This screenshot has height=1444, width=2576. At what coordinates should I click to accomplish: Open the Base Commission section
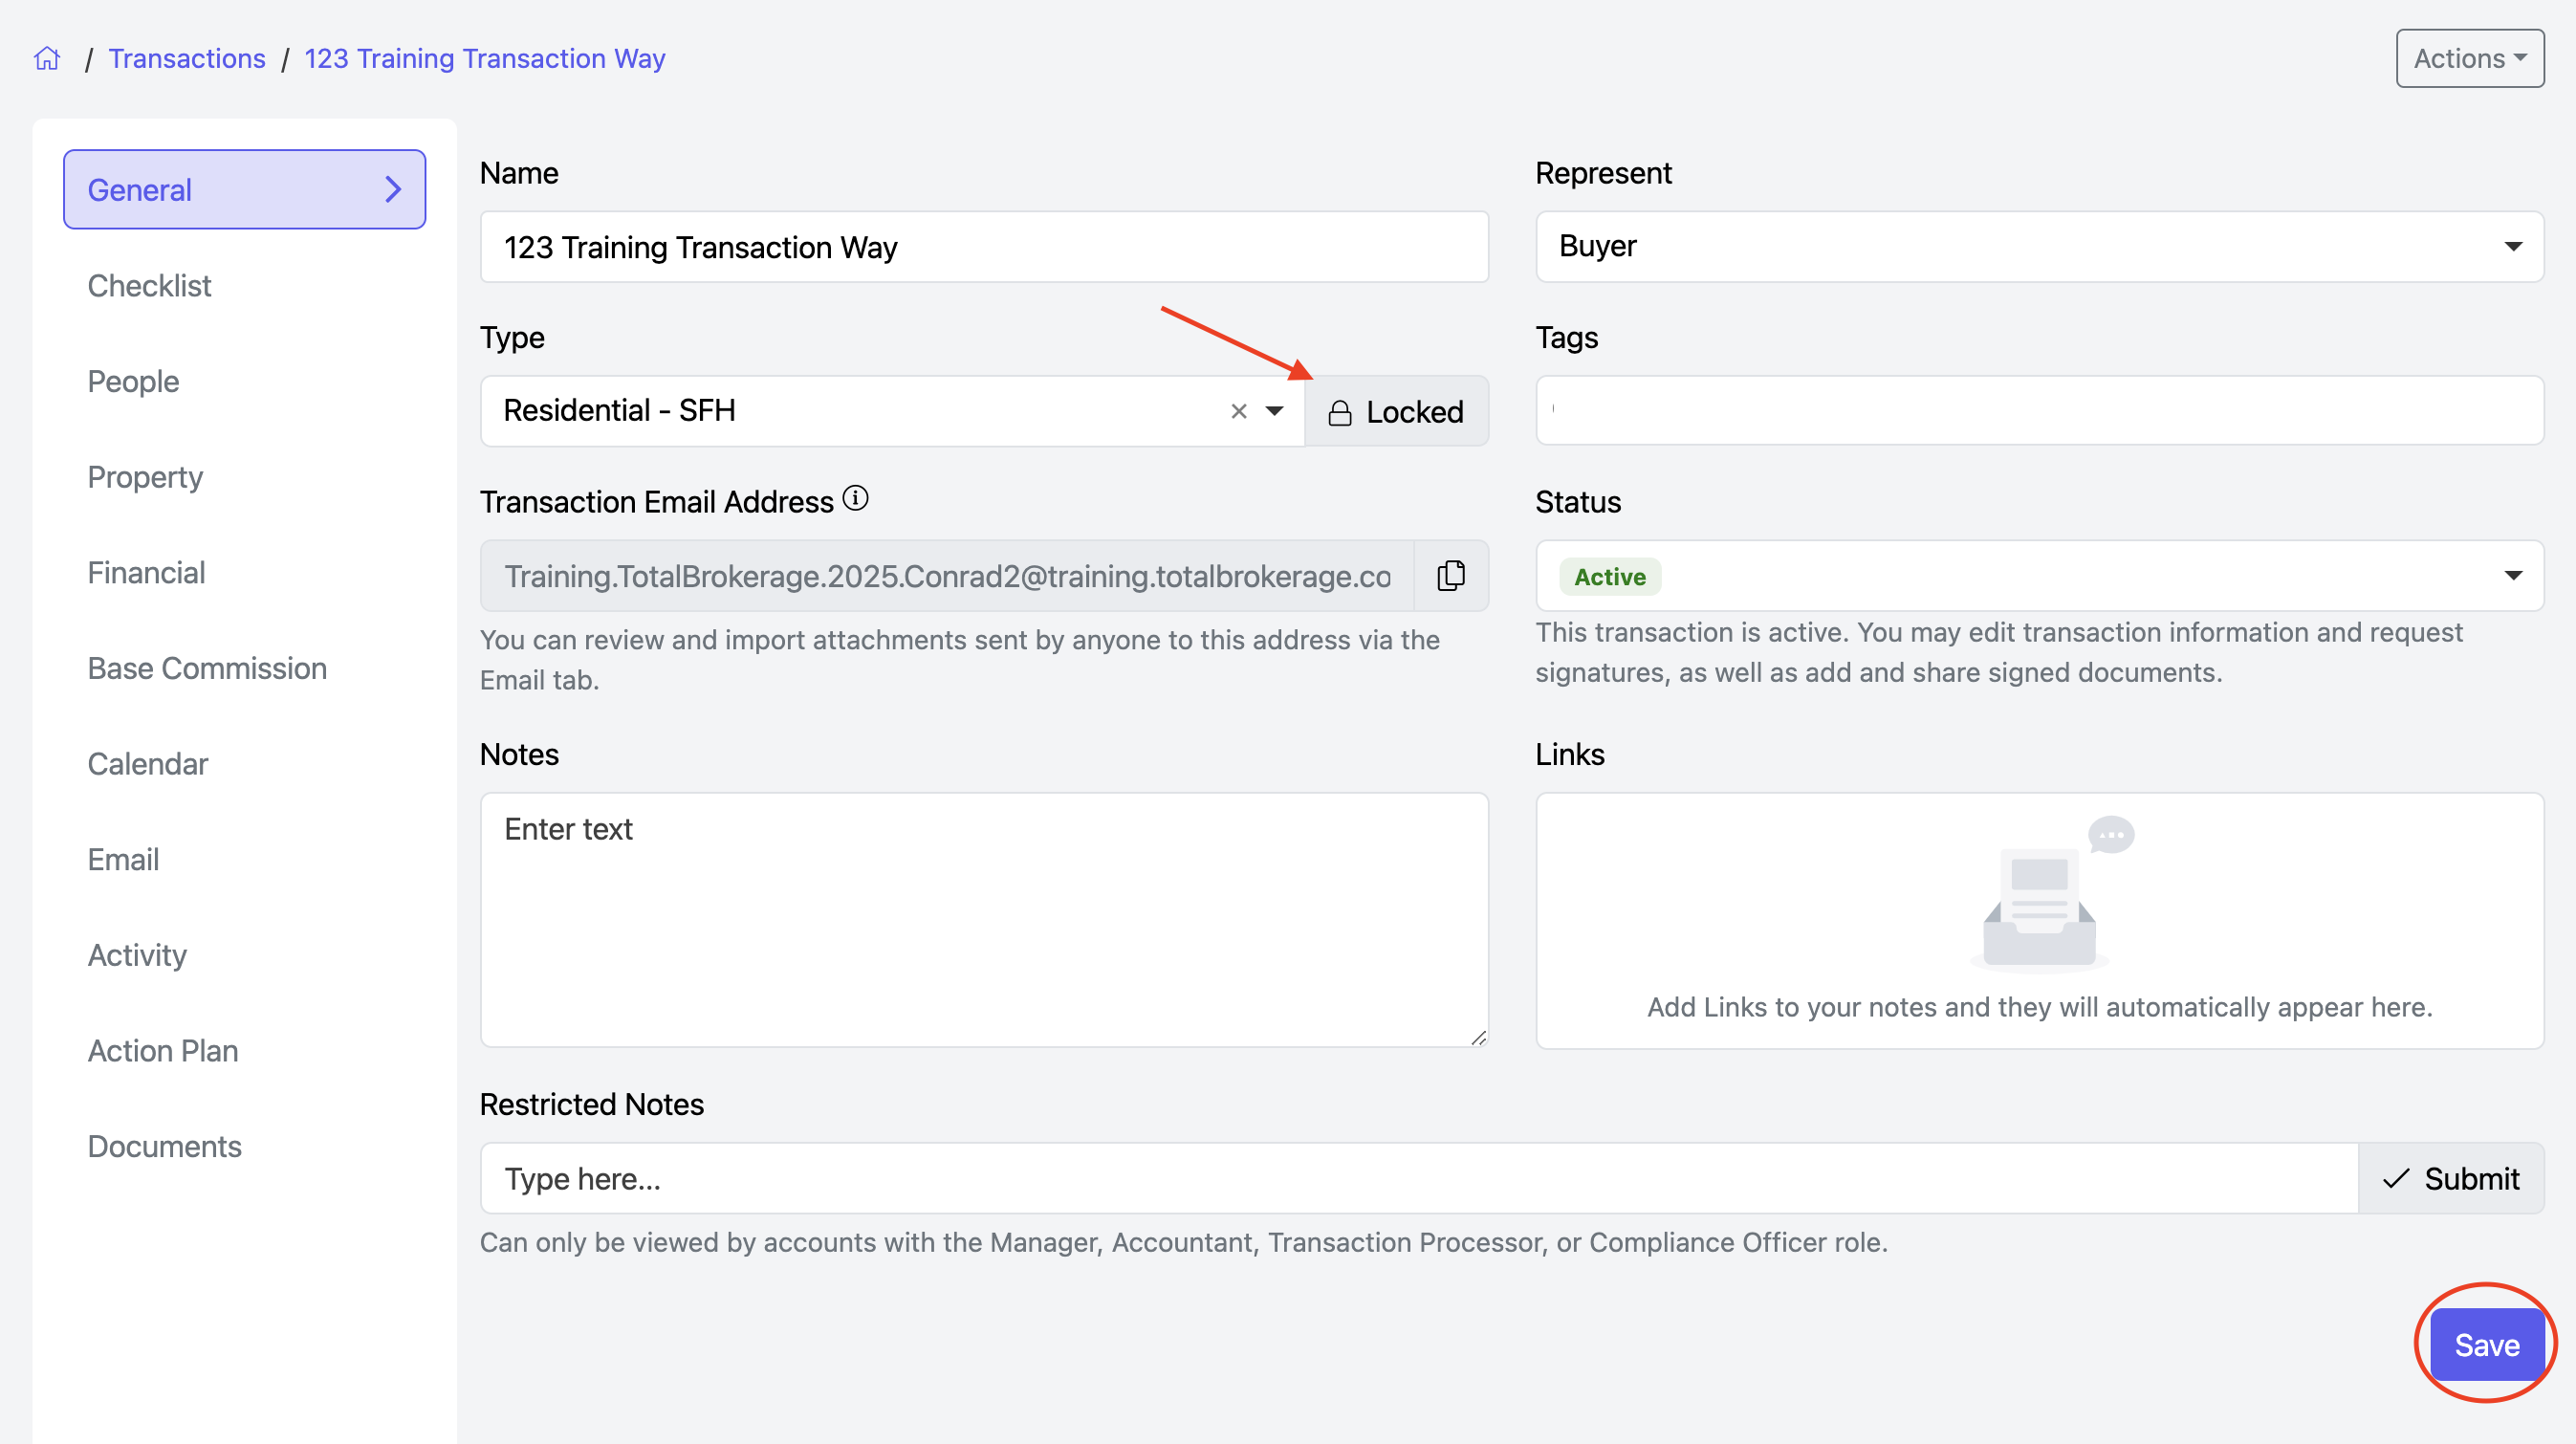click(207, 668)
